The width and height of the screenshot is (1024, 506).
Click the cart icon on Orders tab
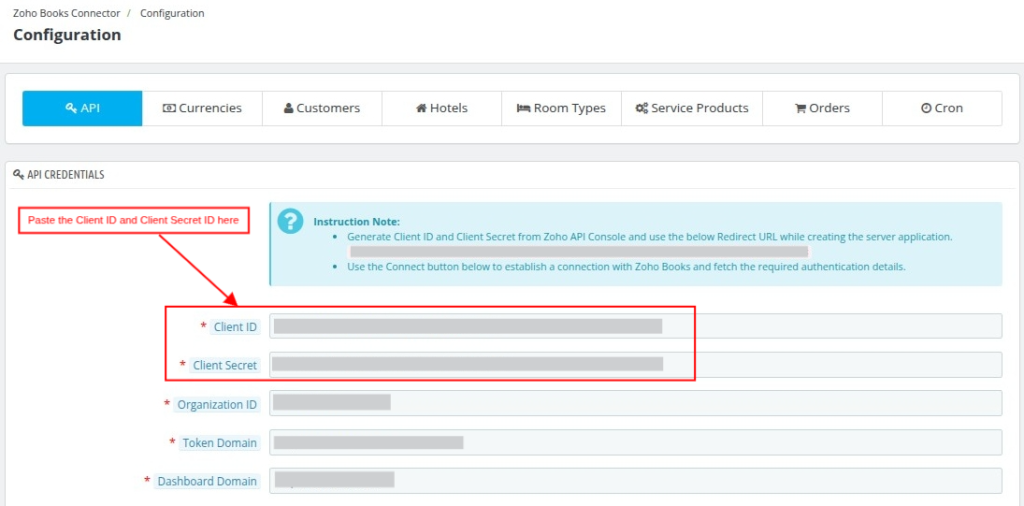[800, 108]
